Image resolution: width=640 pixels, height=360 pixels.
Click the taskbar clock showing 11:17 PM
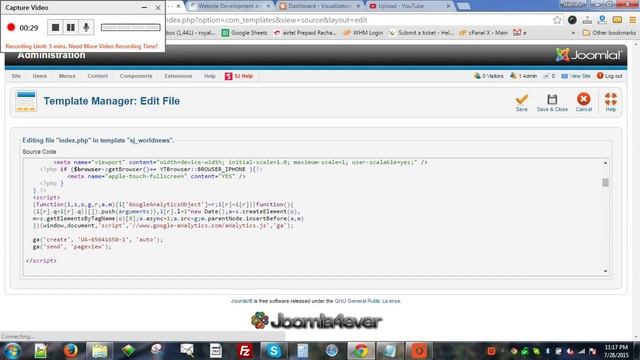(616, 351)
